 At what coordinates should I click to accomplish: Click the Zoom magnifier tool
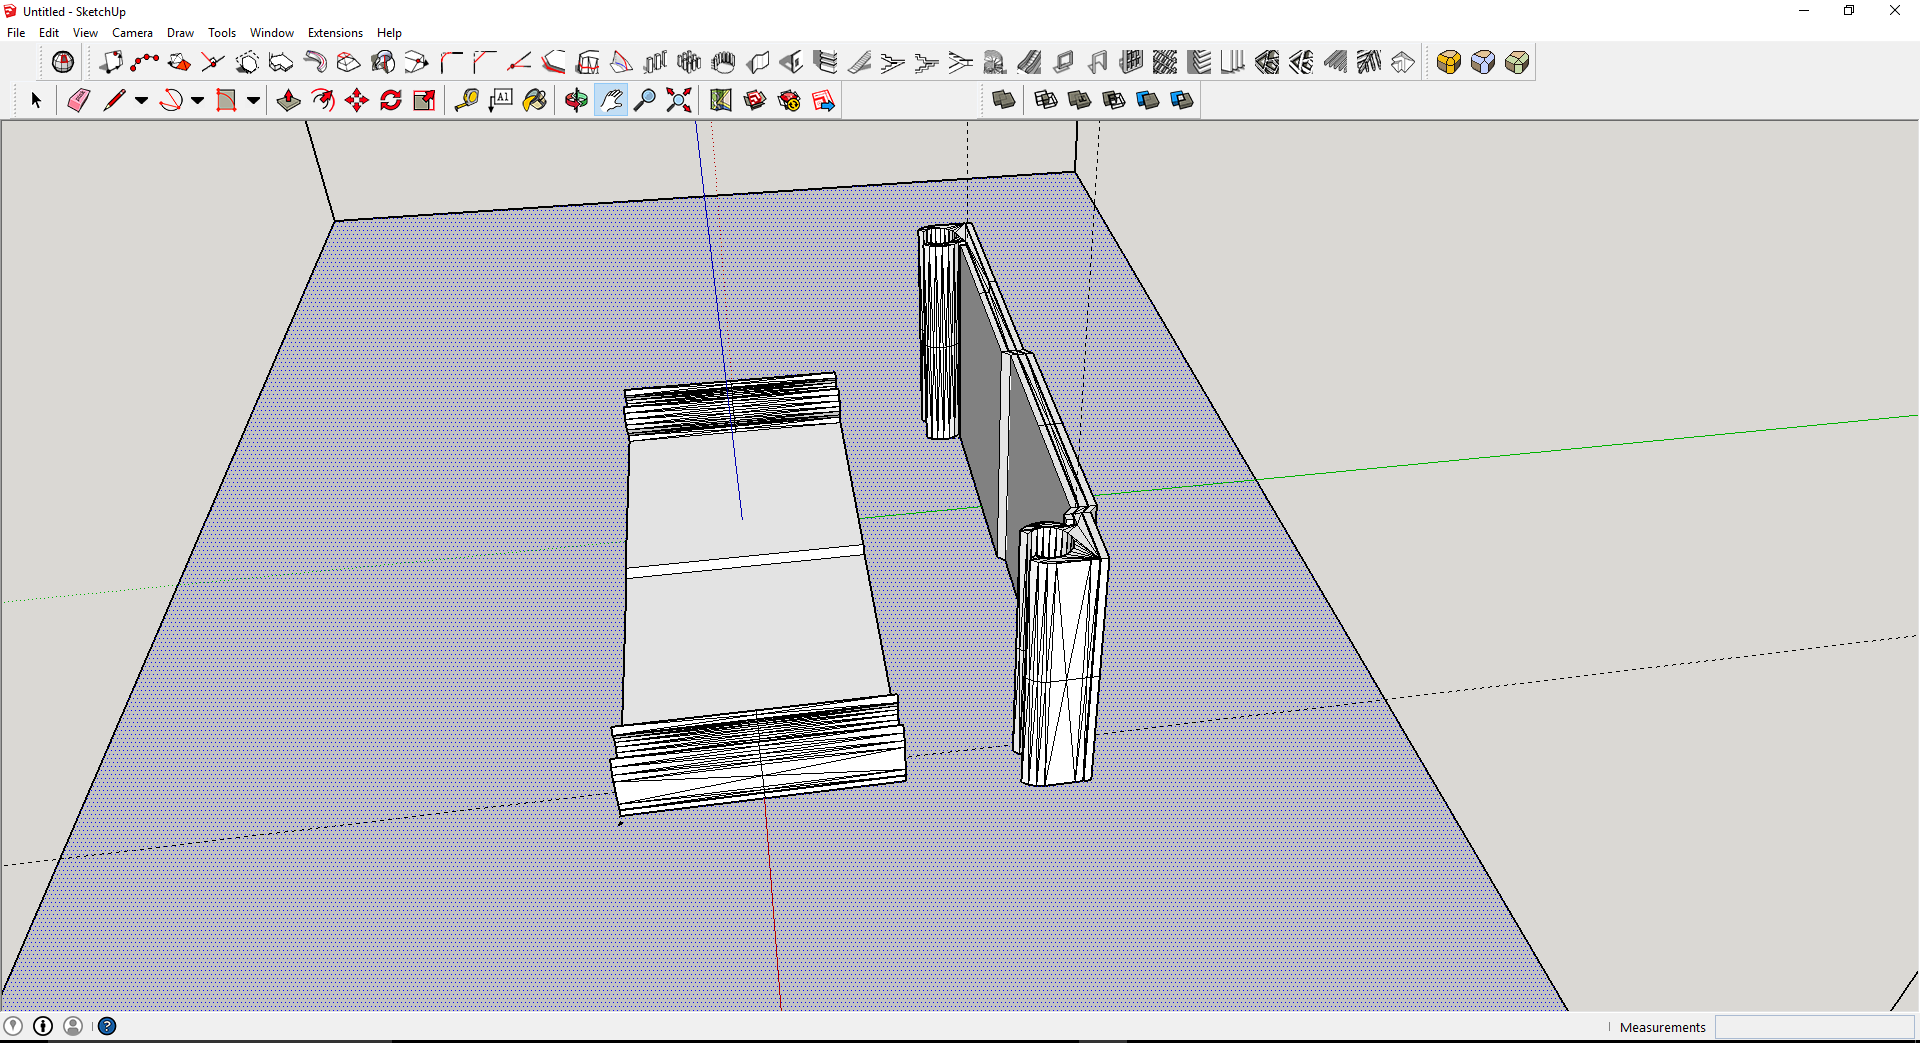tap(645, 100)
